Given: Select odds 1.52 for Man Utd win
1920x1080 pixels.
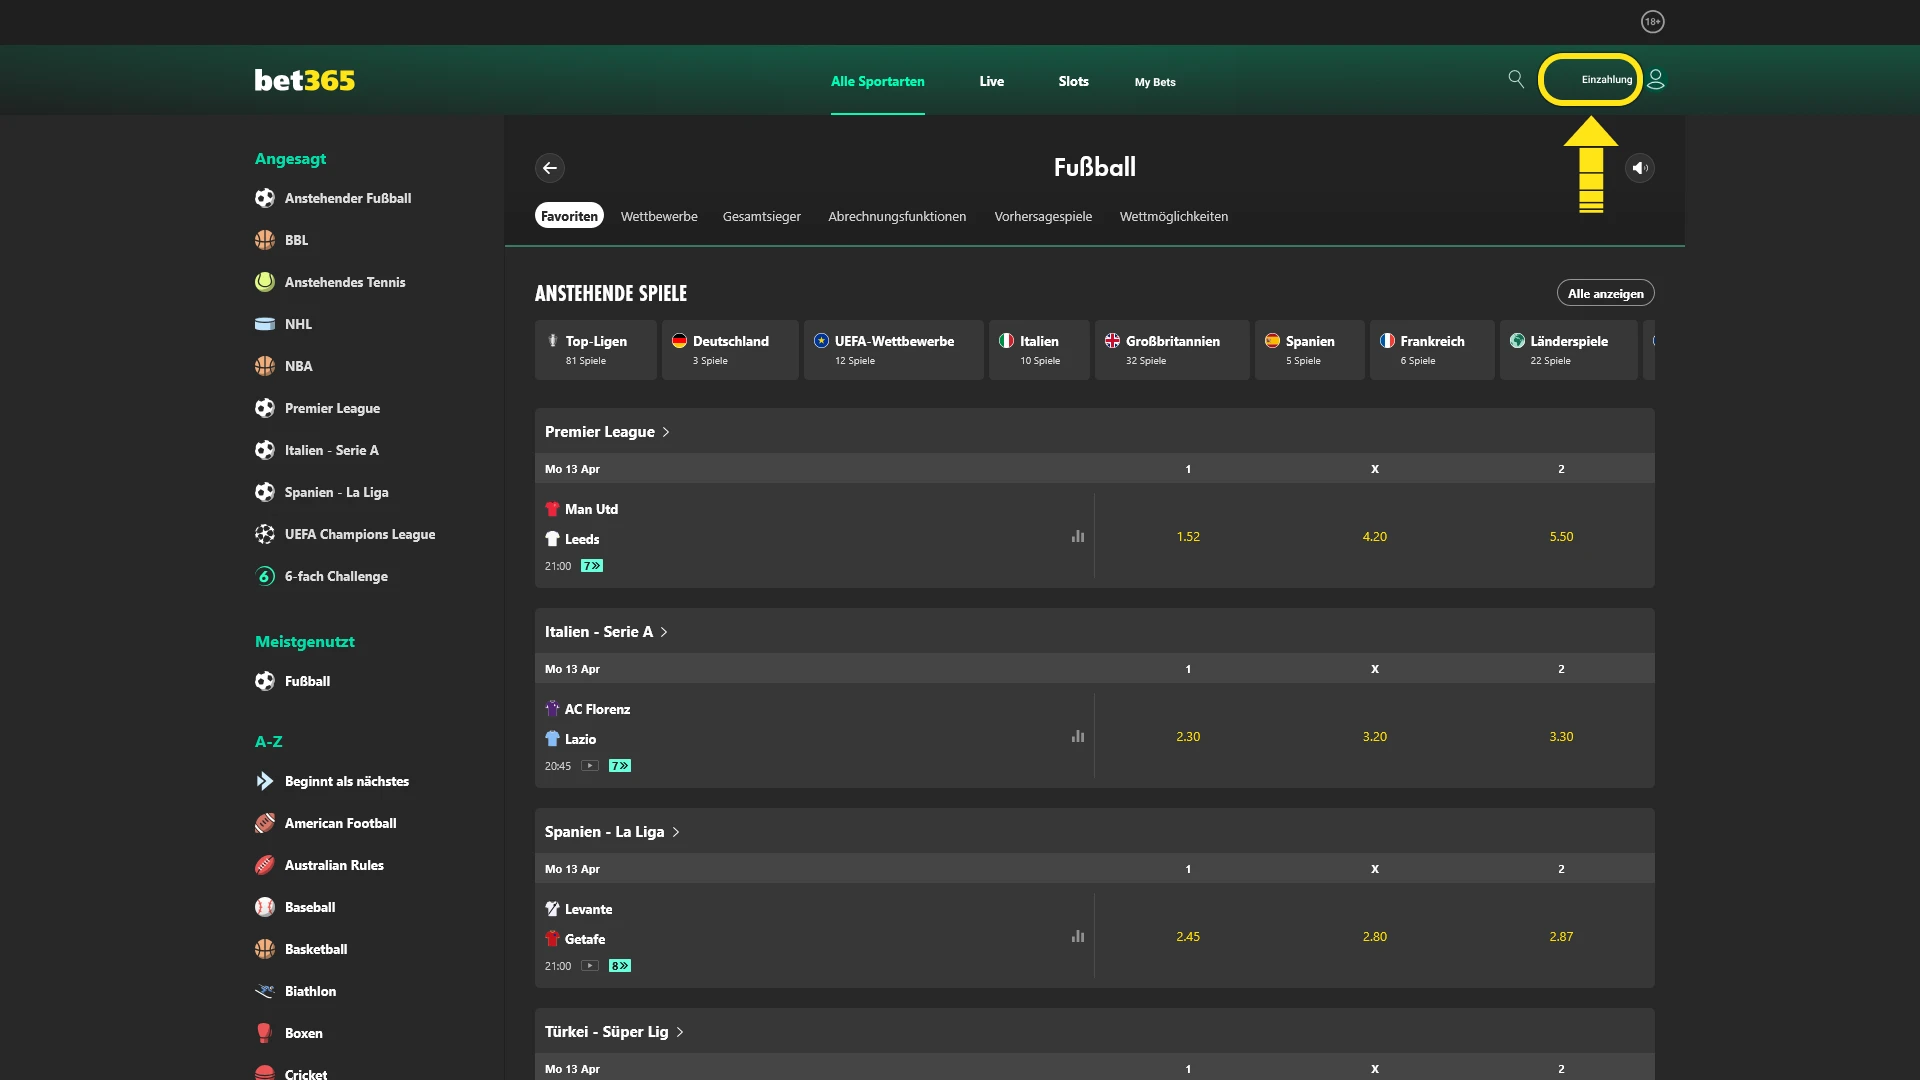Looking at the screenshot, I should [x=1189, y=537].
